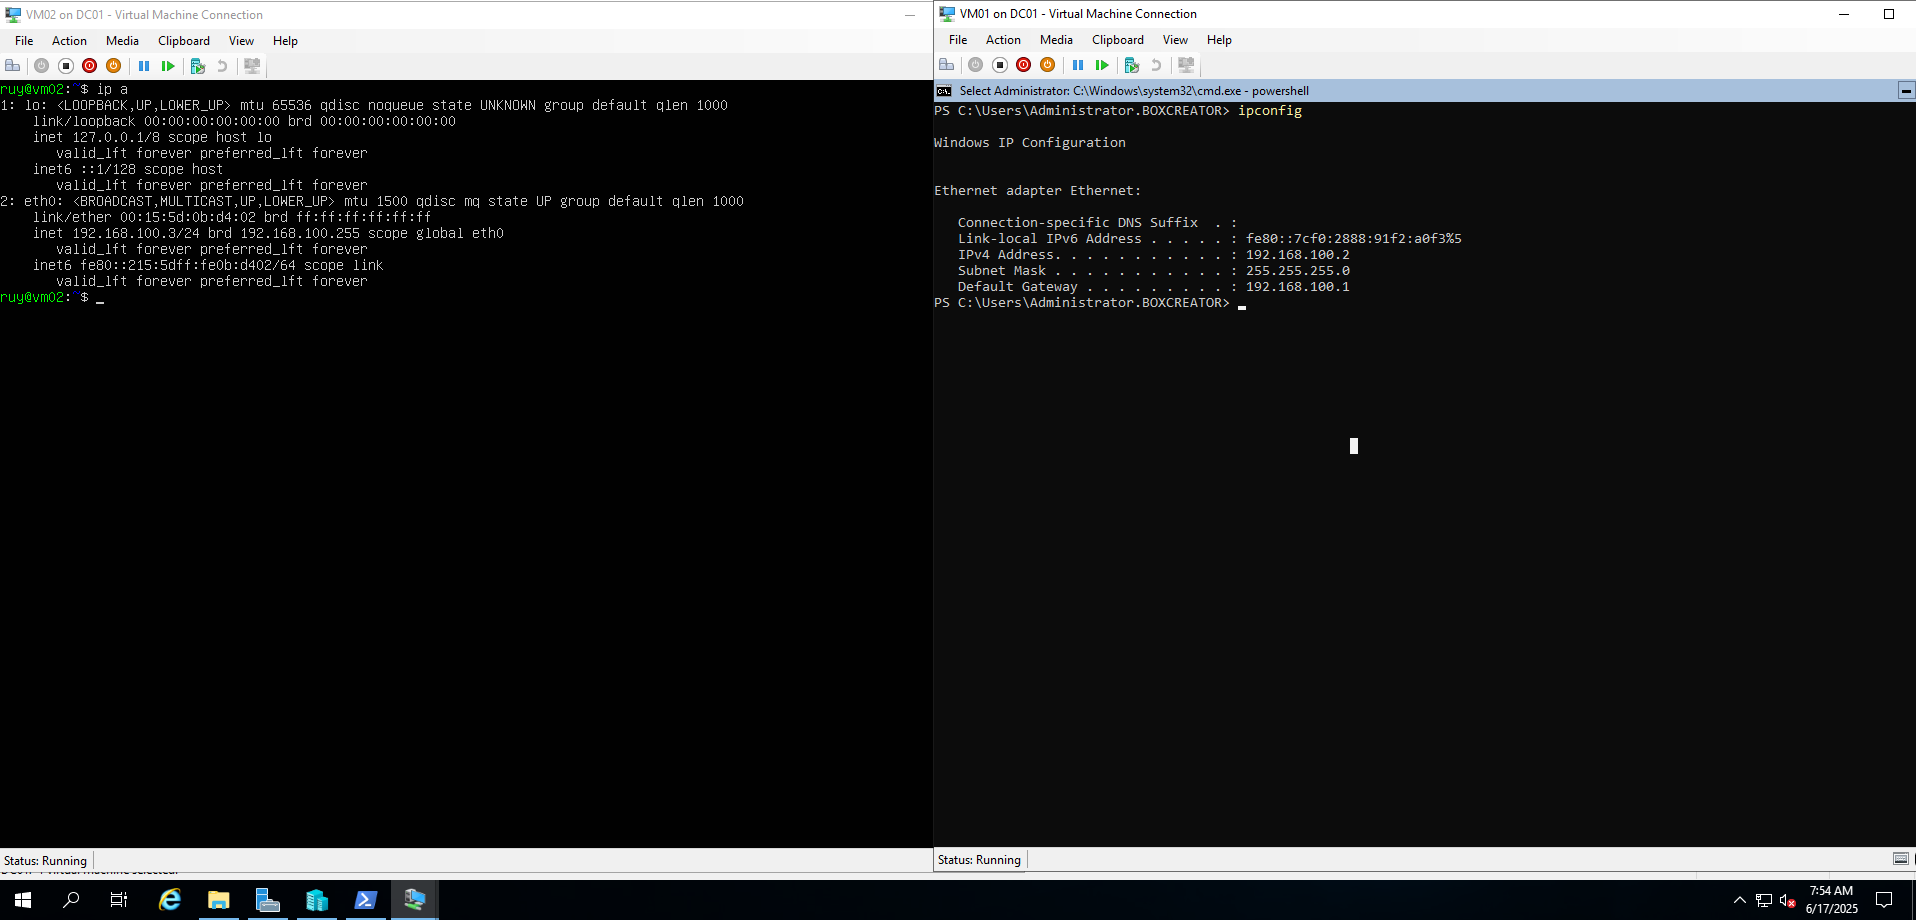This screenshot has width=1916, height=920.
Task: Click inside the VM02 Linux terminal
Action: [466, 500]
